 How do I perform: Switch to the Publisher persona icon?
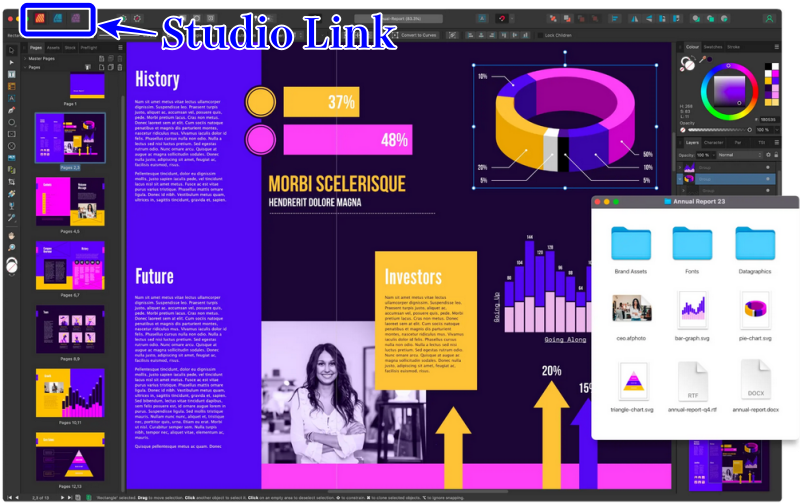coord(40,19)
